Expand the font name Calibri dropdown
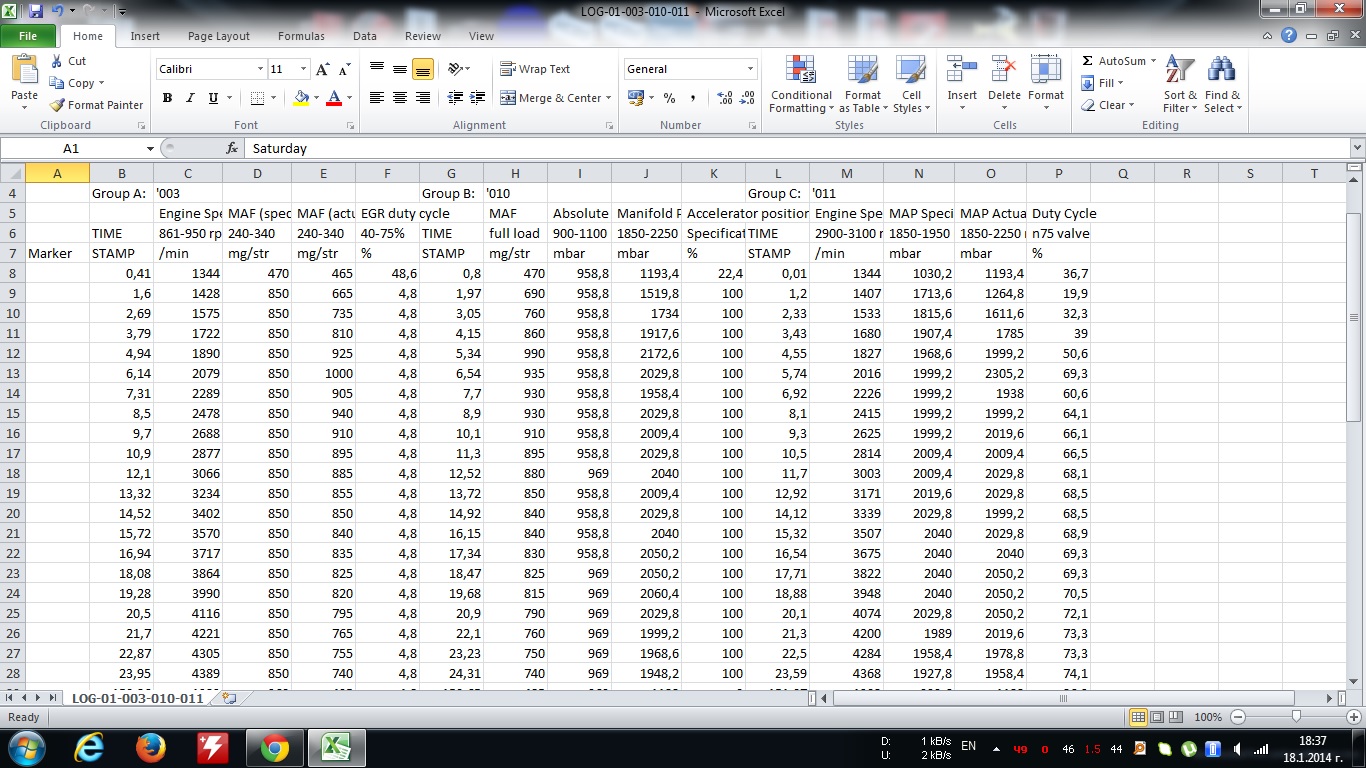Screen dimensions: 1366x768 [x=260, y=69]
